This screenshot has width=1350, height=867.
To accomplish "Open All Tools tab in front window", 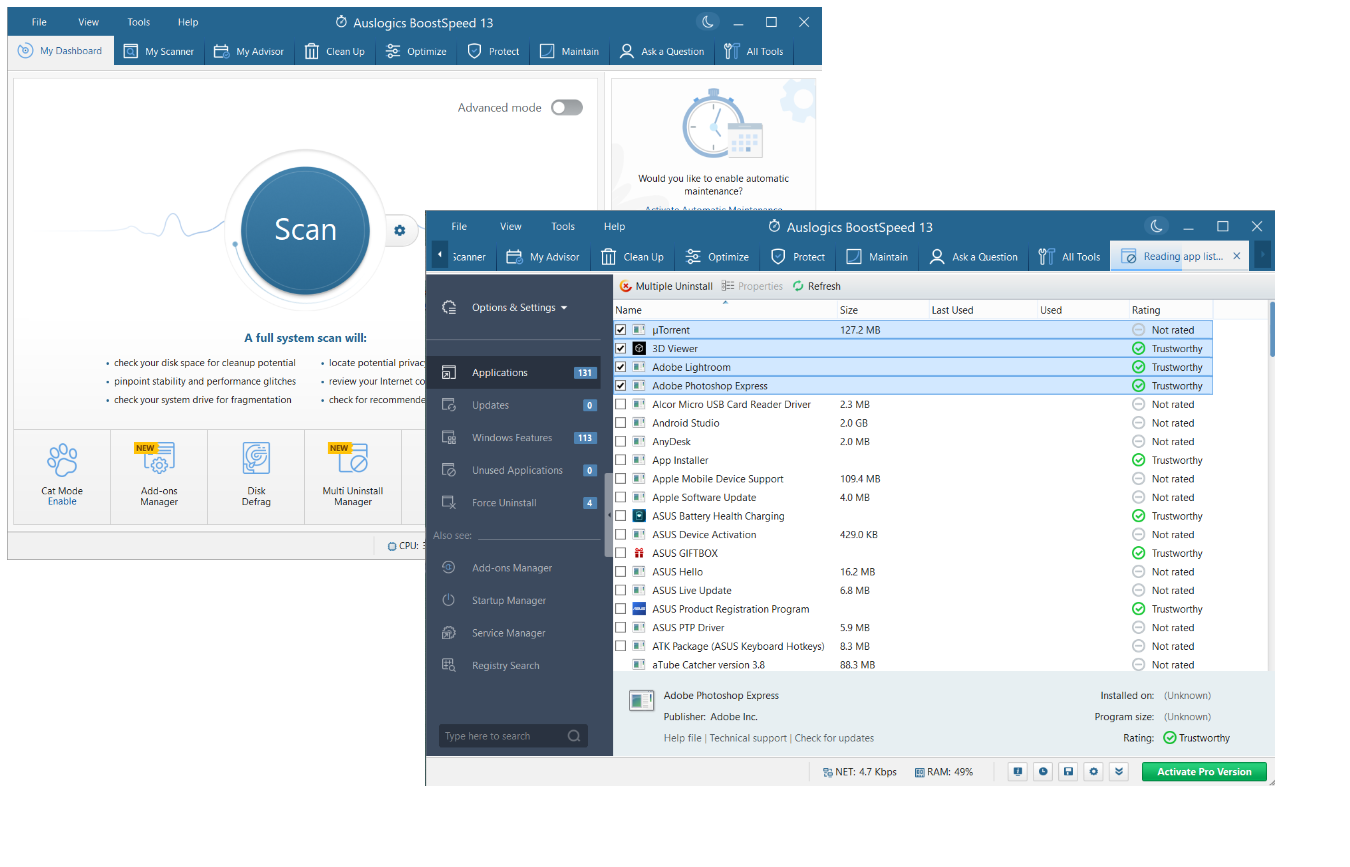I will (1069, 257).
